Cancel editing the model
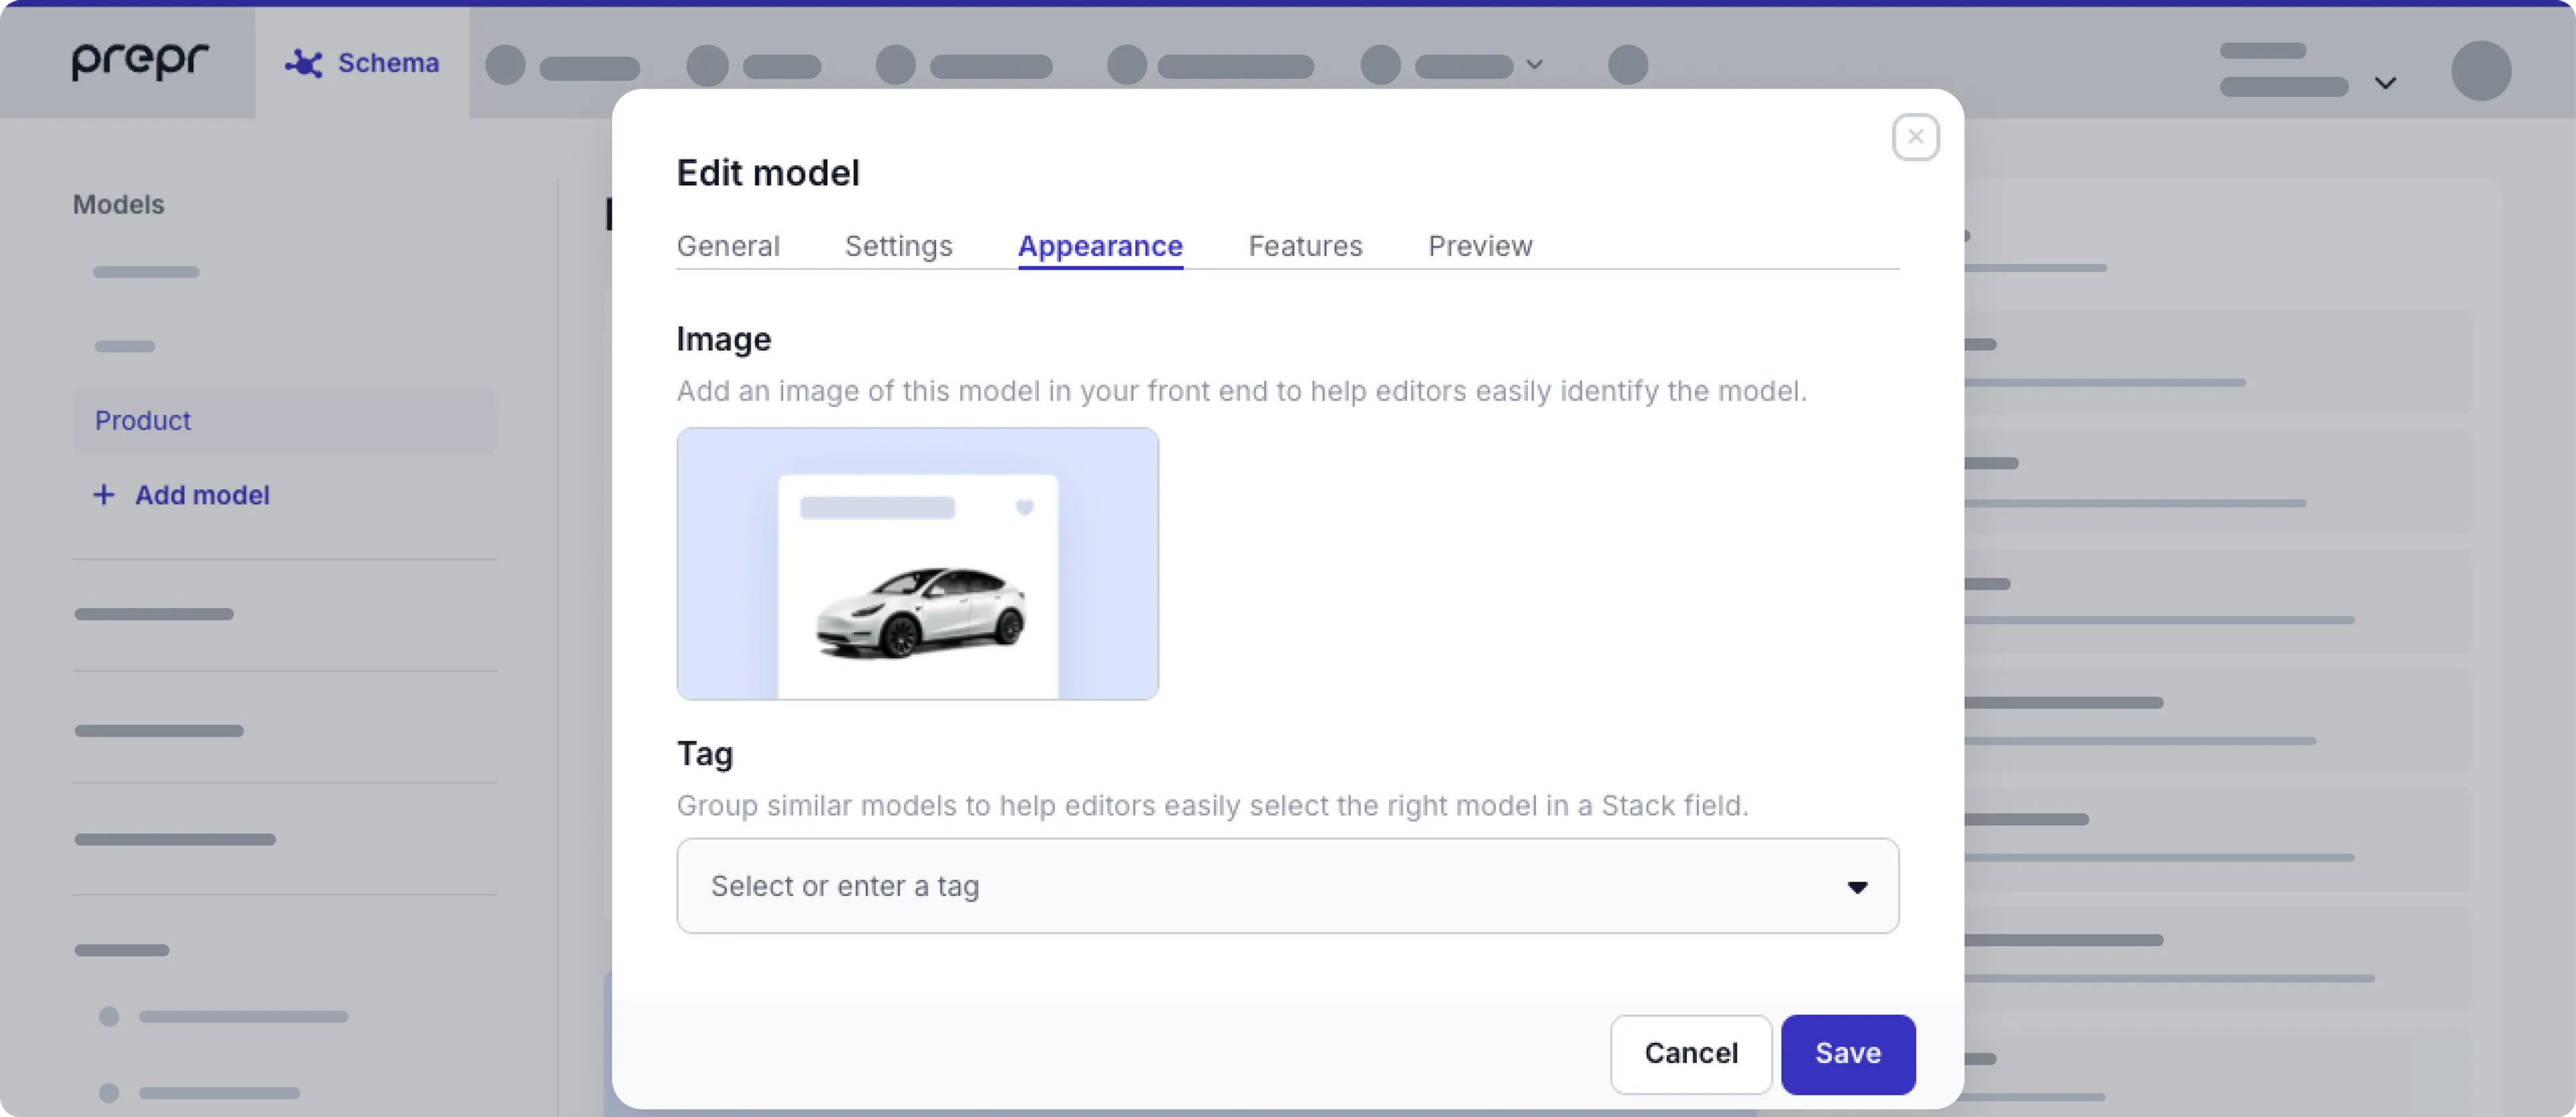This screenshot has width=2576, height=1117. point(1690,1053)
